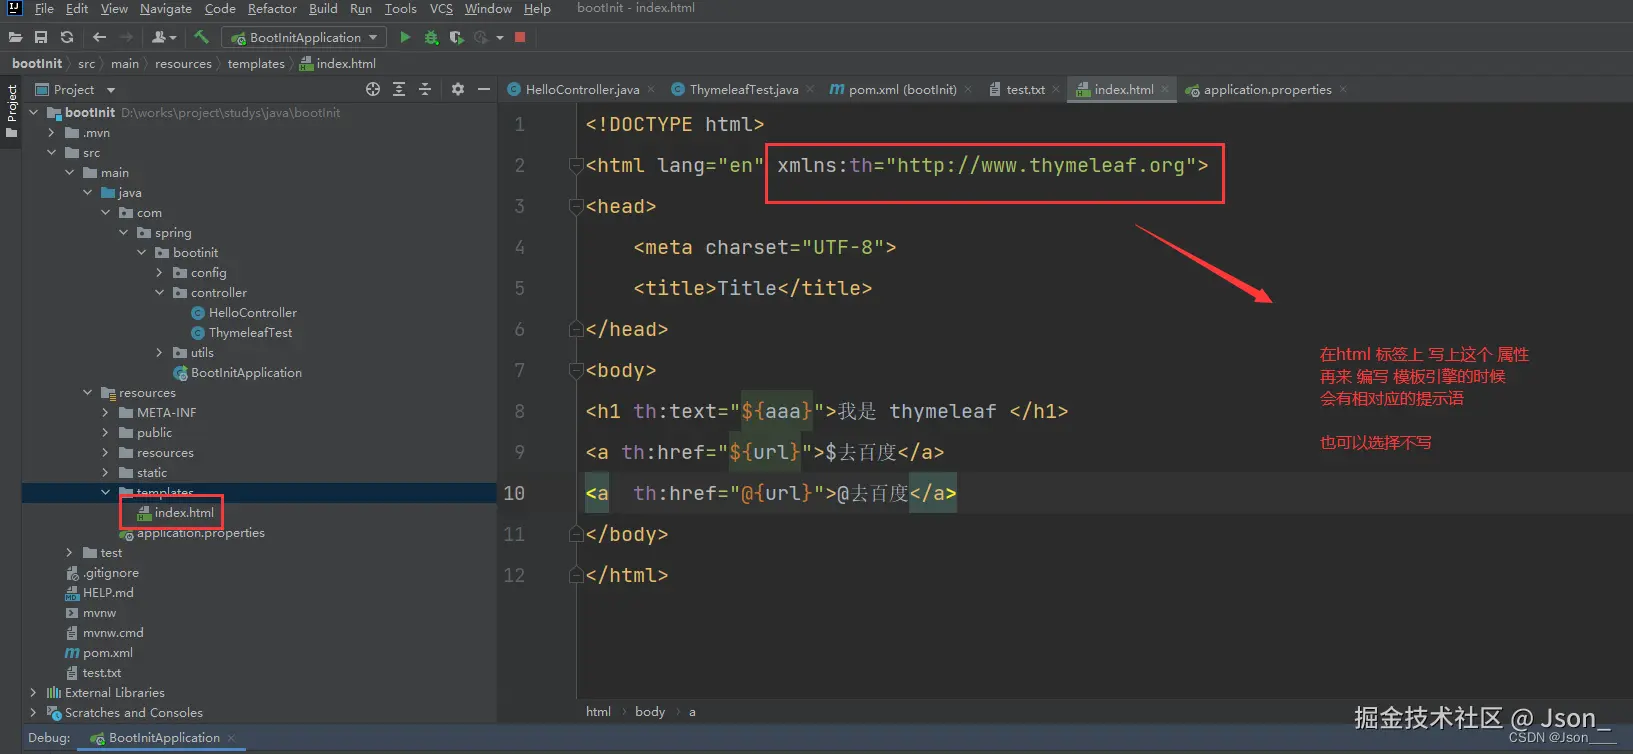
Task: Click the locate/select opened file crosshair icon
Action: coord(373,89)
